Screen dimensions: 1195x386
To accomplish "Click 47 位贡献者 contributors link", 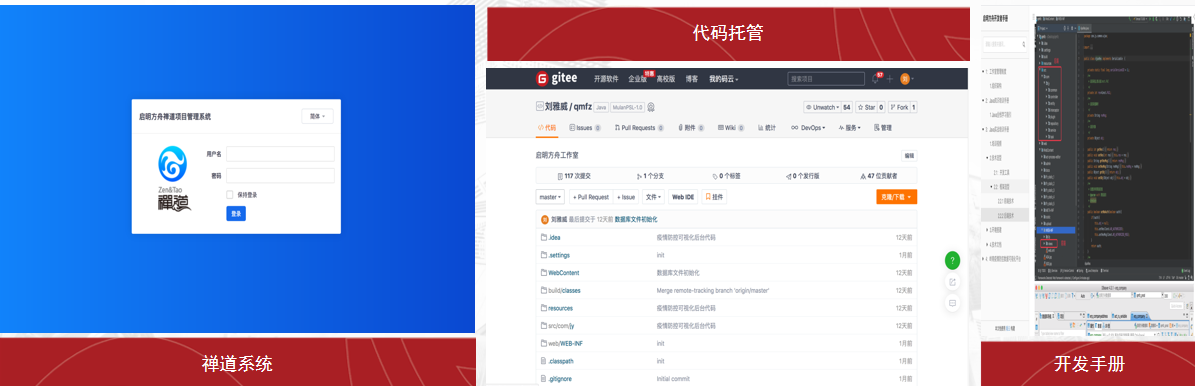I will point(878,176).
